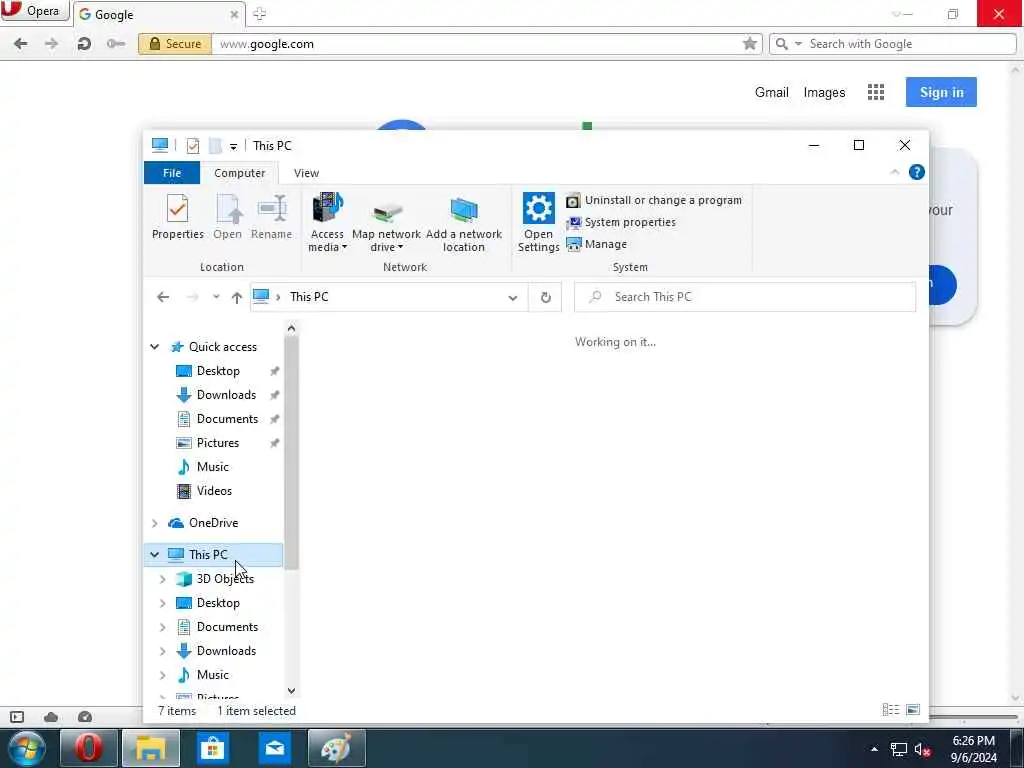Collapse the This PC tree node
The width and height of the screenshot is (1024, 768).
coord(155,554)
